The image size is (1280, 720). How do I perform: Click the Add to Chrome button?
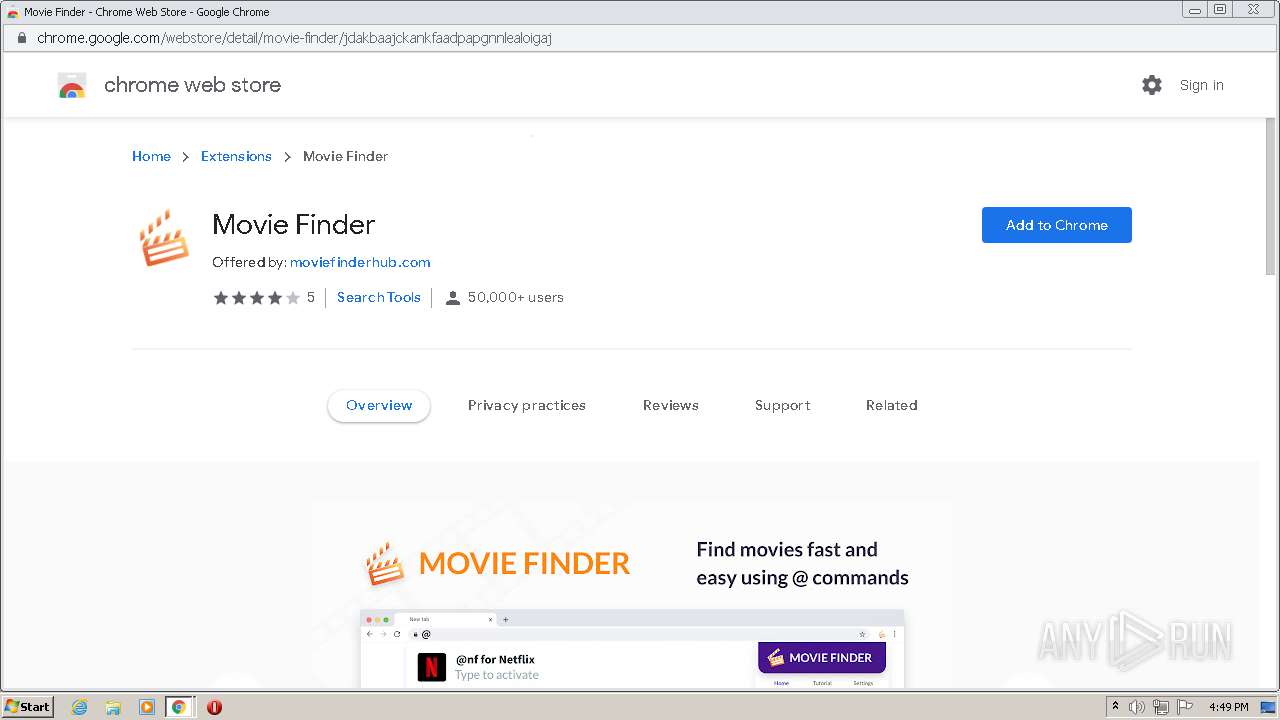1057,225
